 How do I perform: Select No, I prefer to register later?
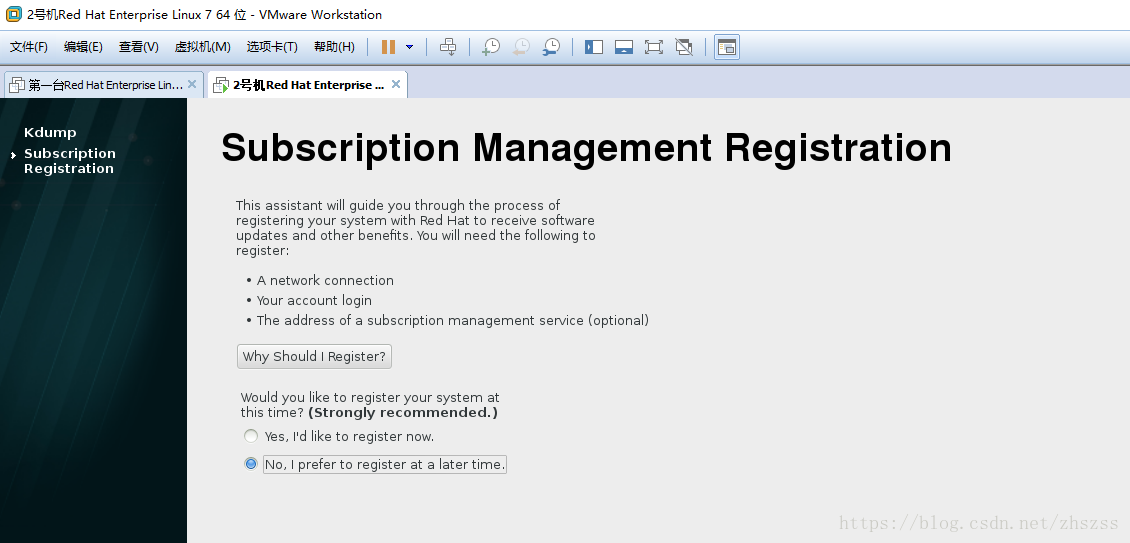pyautogui.click(x=375, y=464)
